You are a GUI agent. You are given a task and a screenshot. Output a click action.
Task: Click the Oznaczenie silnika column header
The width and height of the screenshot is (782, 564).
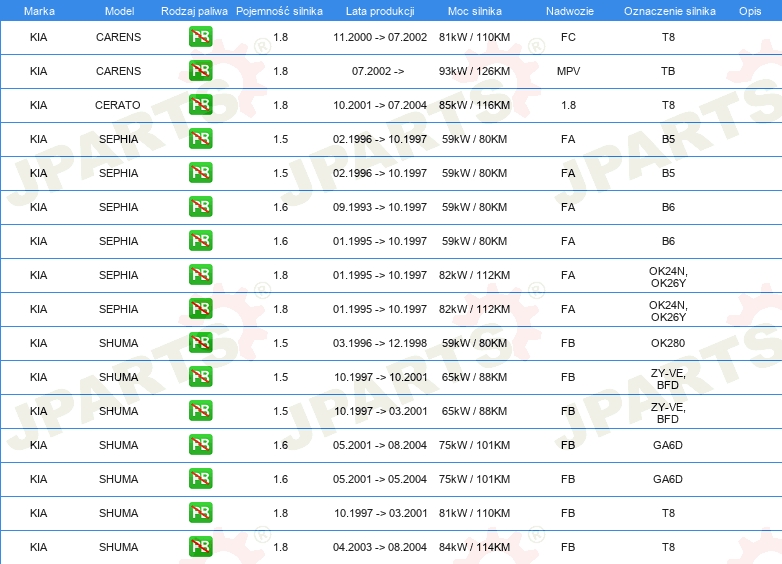coord(669,11)
